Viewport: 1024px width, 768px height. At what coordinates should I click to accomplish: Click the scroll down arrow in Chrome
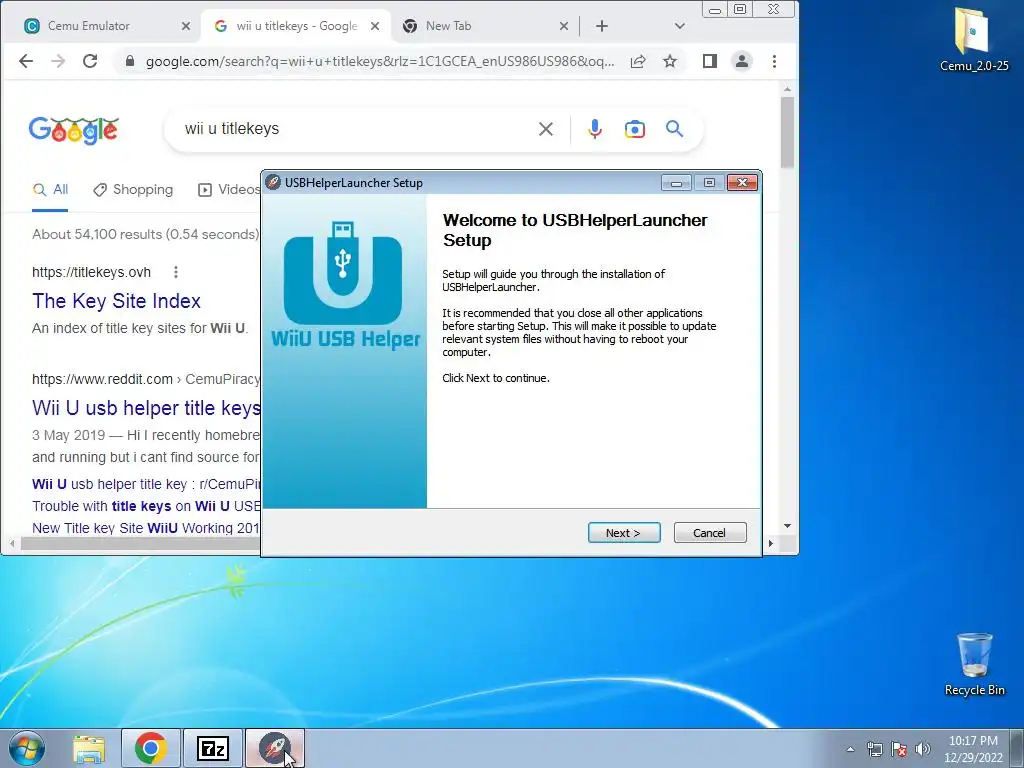pos(787,526)
